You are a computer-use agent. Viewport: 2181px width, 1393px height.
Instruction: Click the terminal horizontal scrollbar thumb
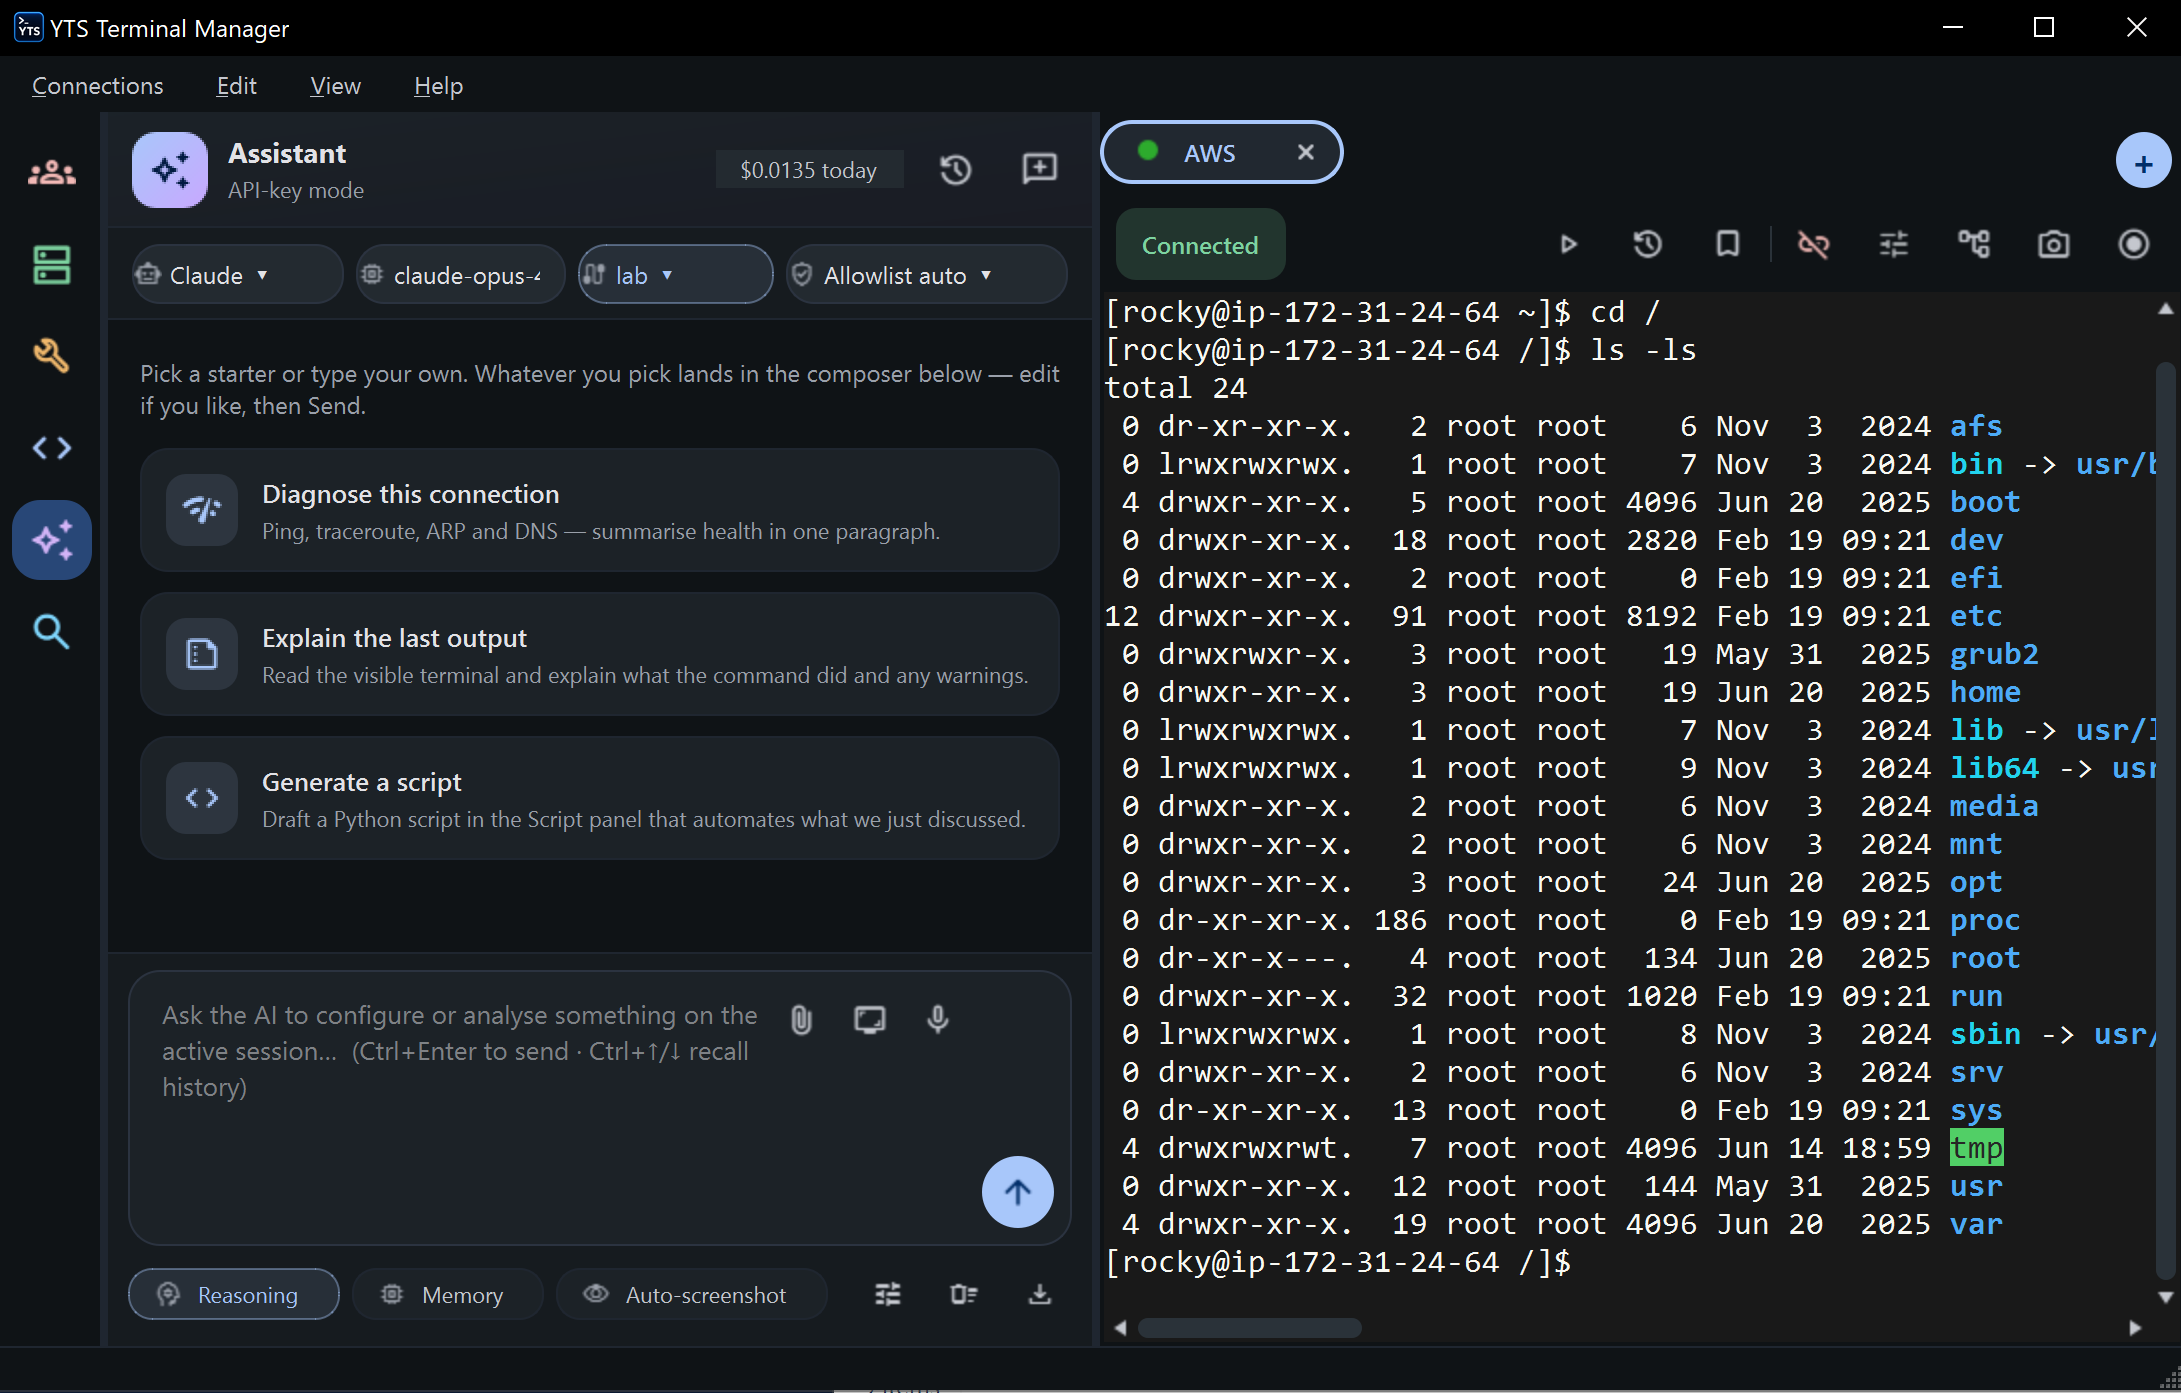[1250, 1328]
